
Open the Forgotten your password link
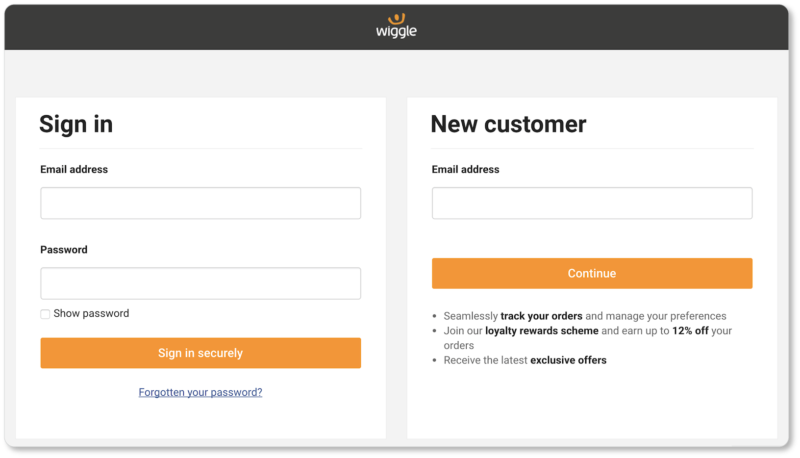200,393
